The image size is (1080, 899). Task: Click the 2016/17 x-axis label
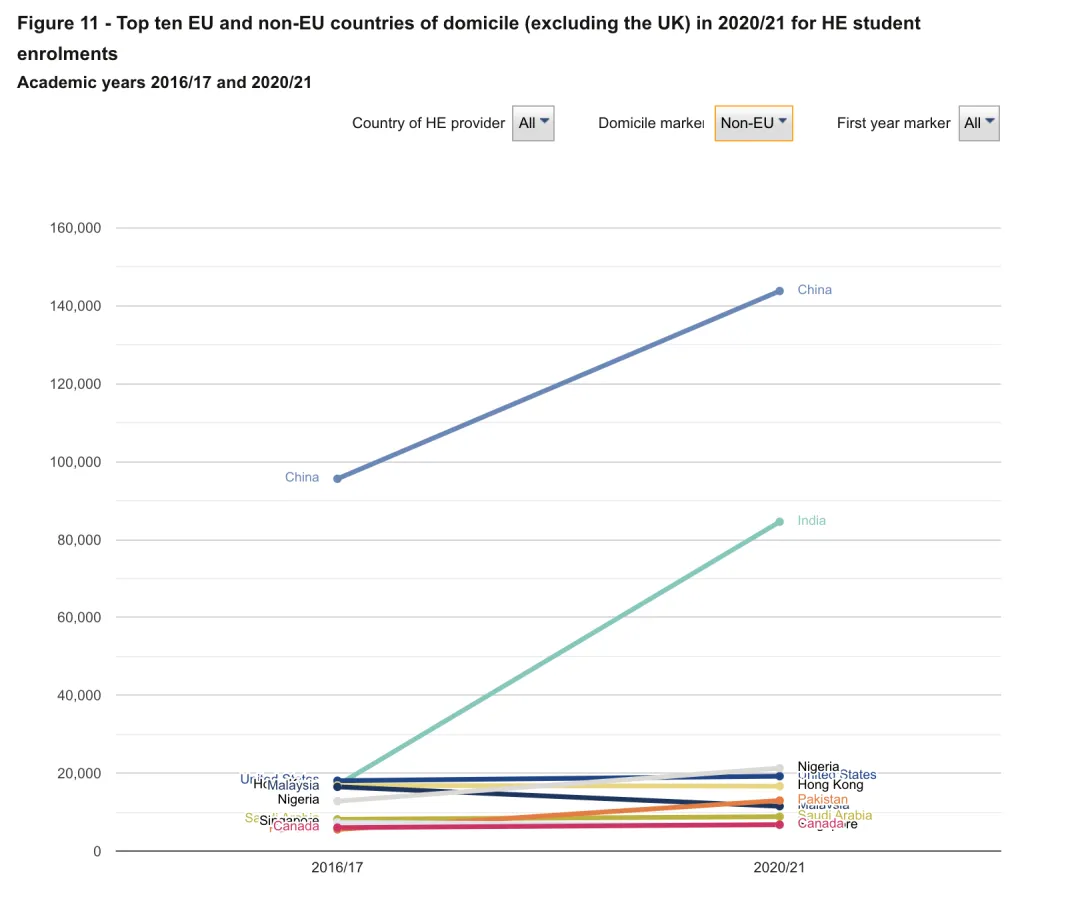pyautogui.click(x=337, y=869)
